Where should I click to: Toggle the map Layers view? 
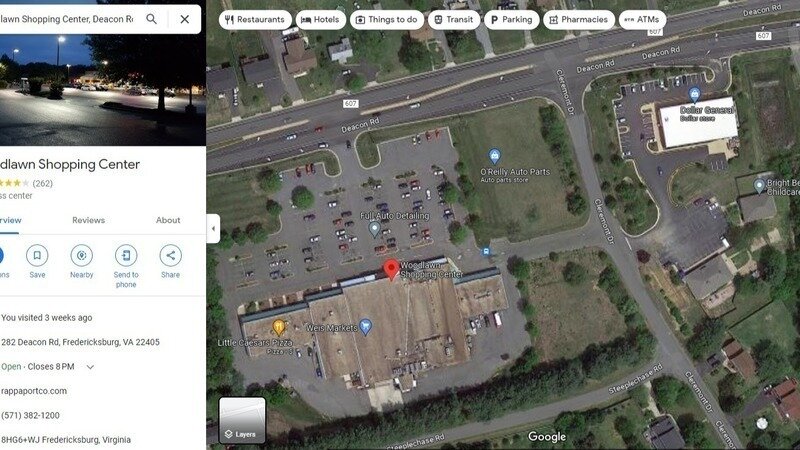[x=242, y=420]
